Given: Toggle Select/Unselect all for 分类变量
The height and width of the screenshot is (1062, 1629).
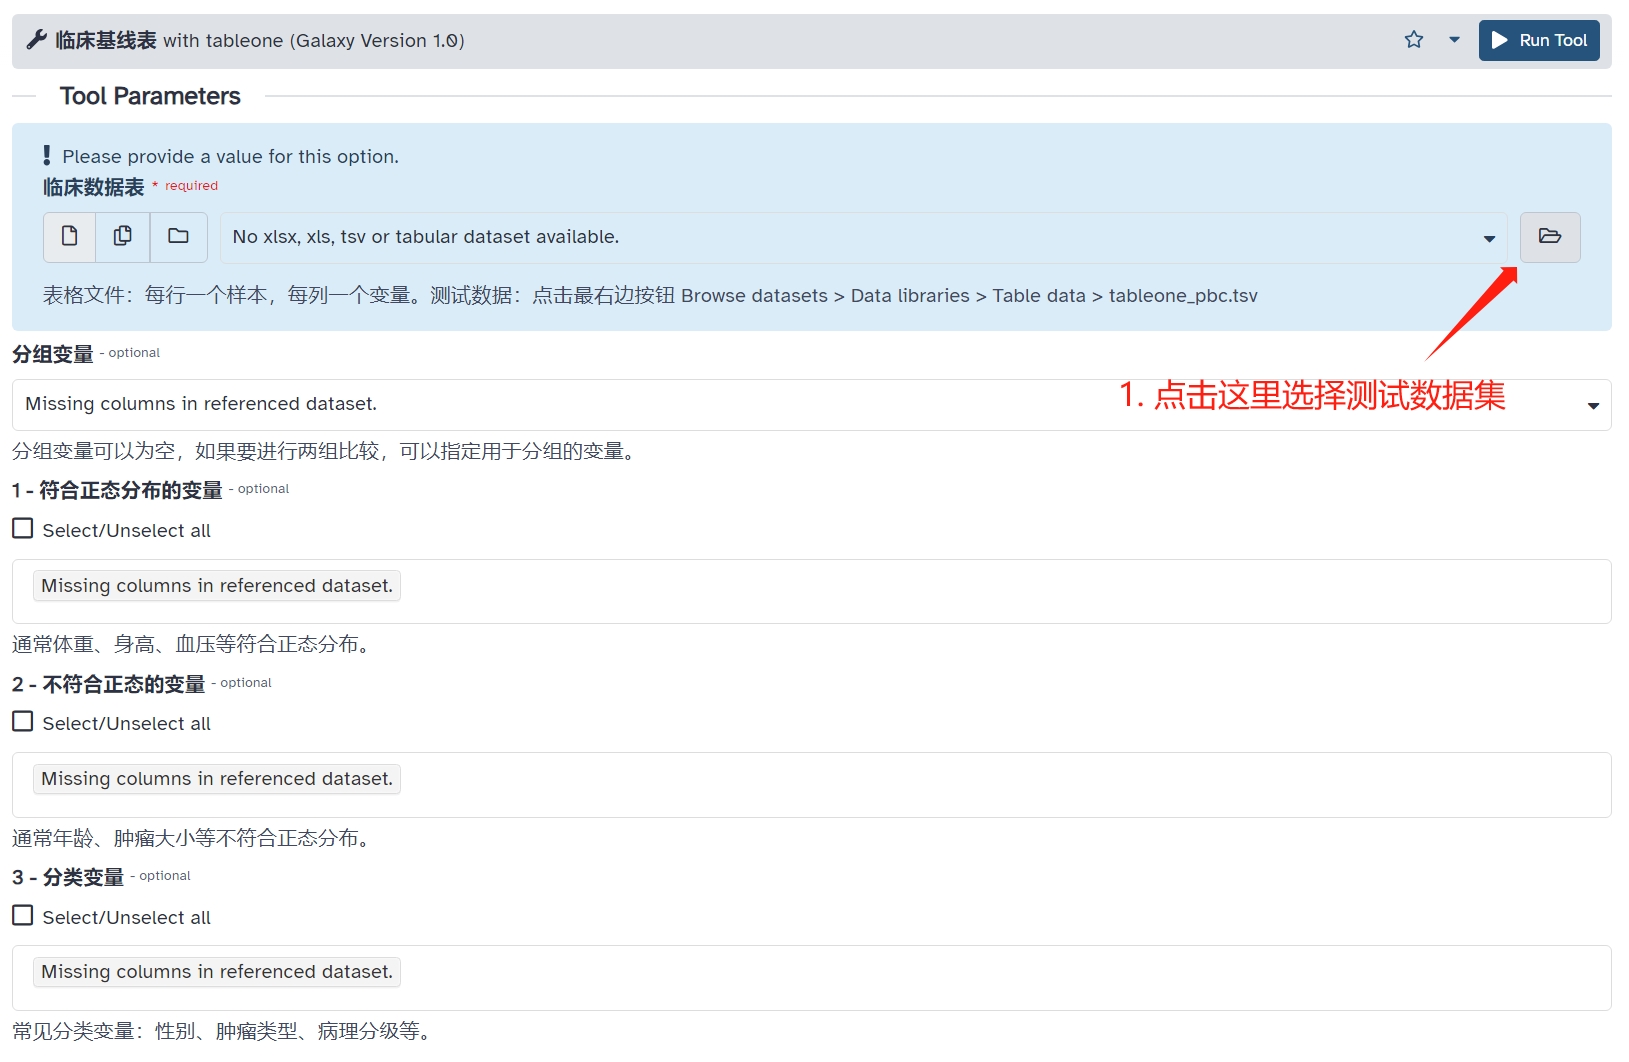Looking at the screenshot, I should (23, 916).
